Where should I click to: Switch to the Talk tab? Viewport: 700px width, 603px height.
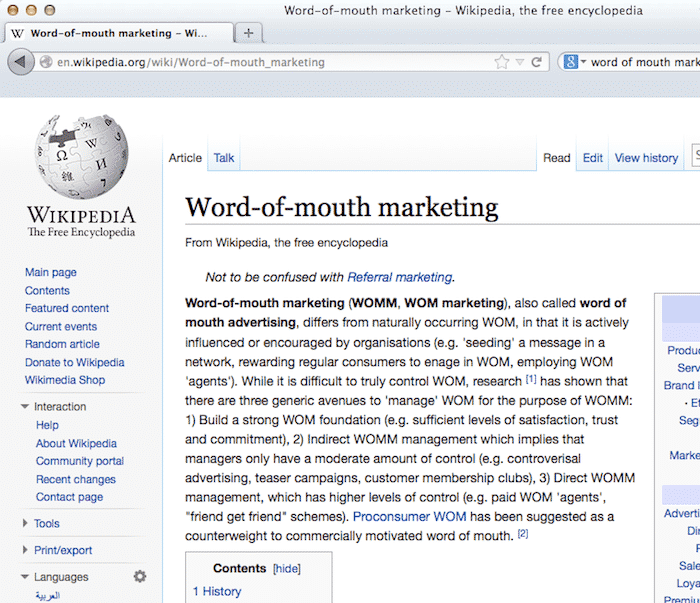click(224, 158)
